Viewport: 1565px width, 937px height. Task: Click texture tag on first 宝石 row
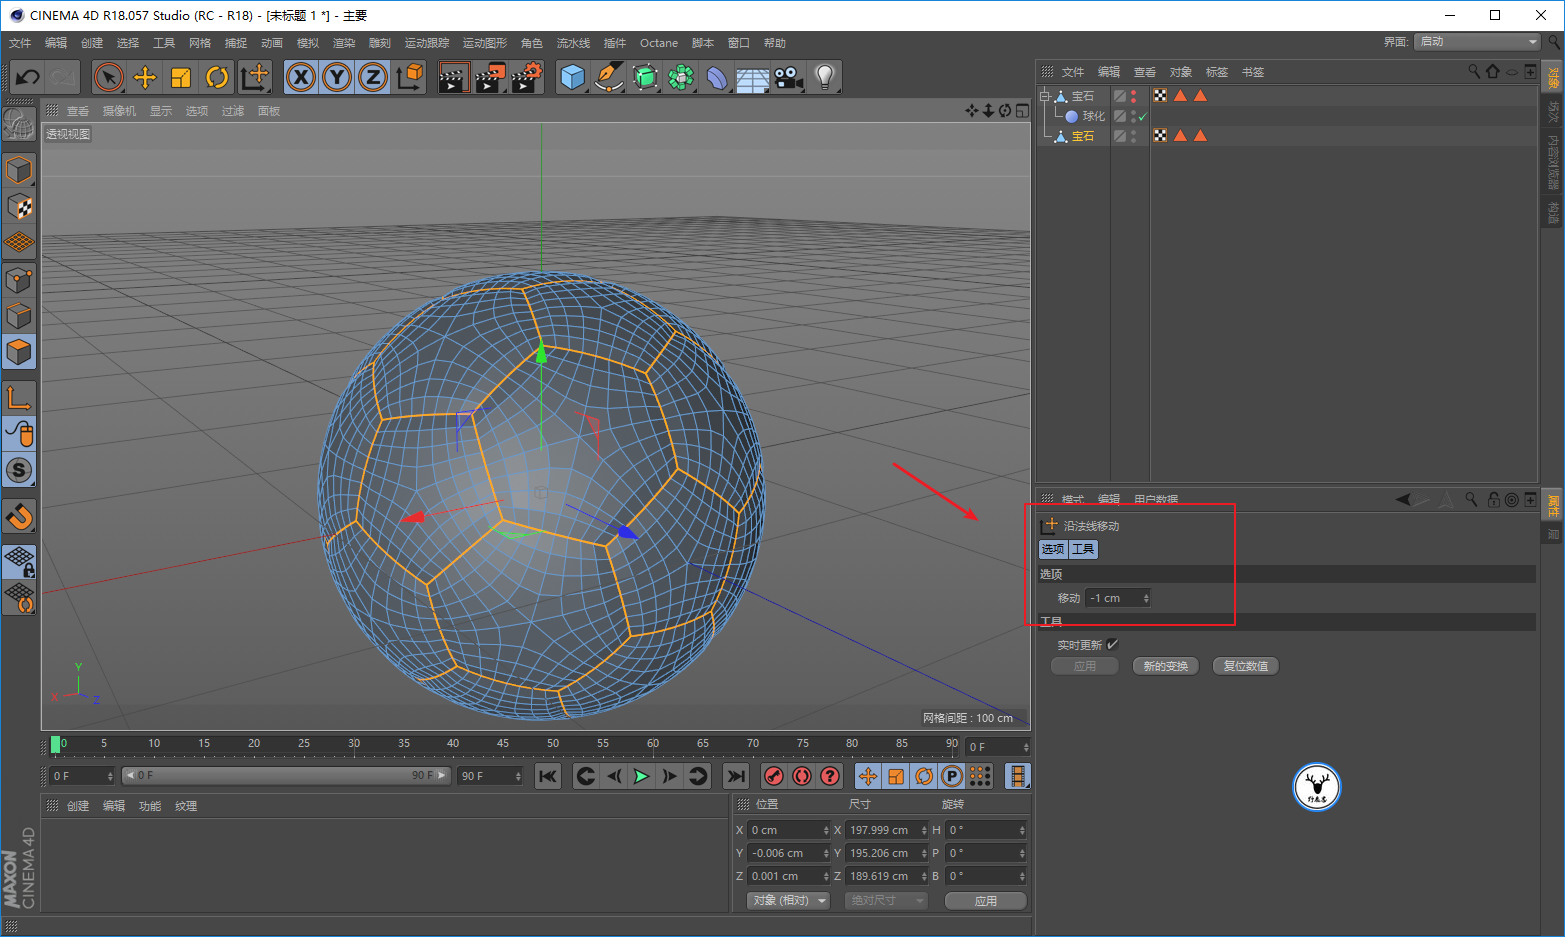1160,96
